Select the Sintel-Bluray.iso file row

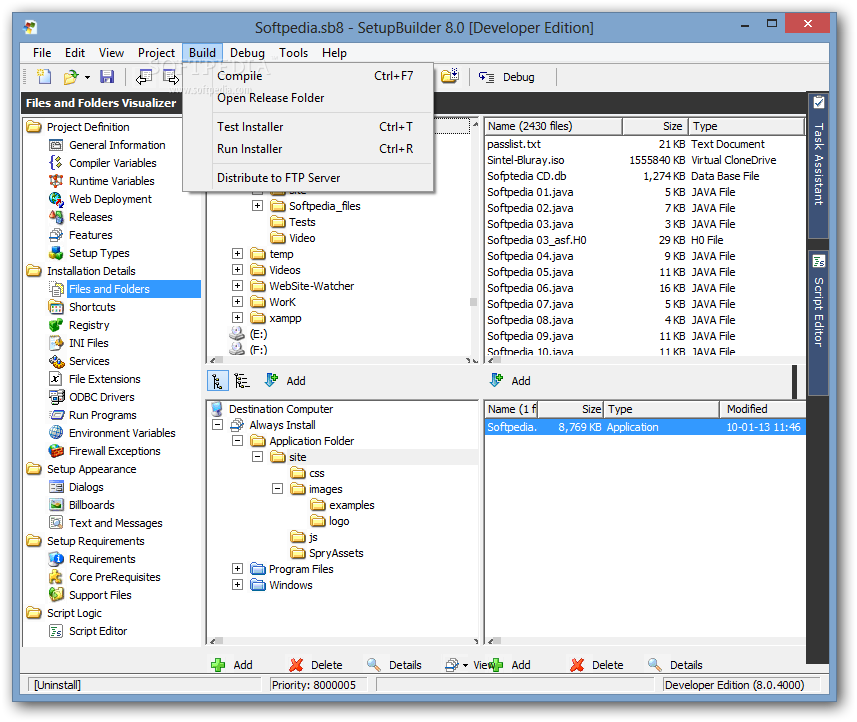click(x=645, y=160)
